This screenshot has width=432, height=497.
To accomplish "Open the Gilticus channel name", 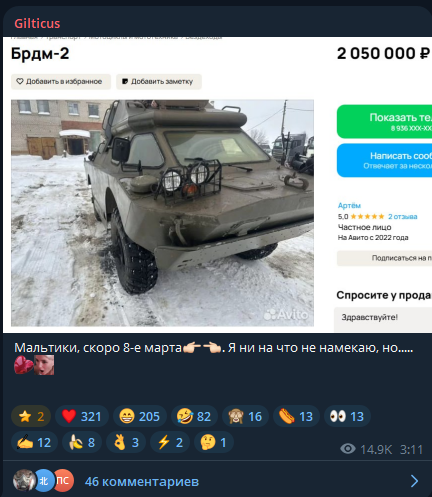I will pyautogui.click(x=37, y=24).
